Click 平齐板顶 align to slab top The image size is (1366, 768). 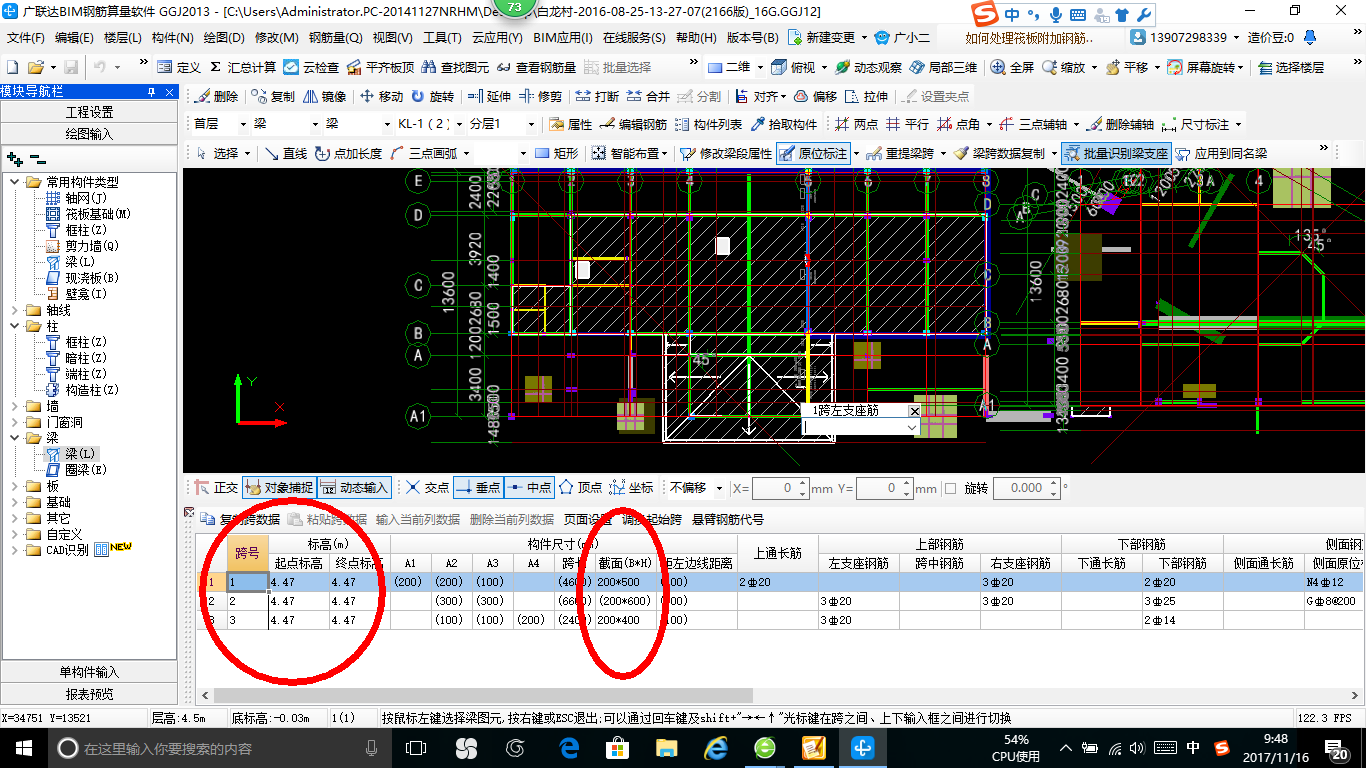coord(380,67)
